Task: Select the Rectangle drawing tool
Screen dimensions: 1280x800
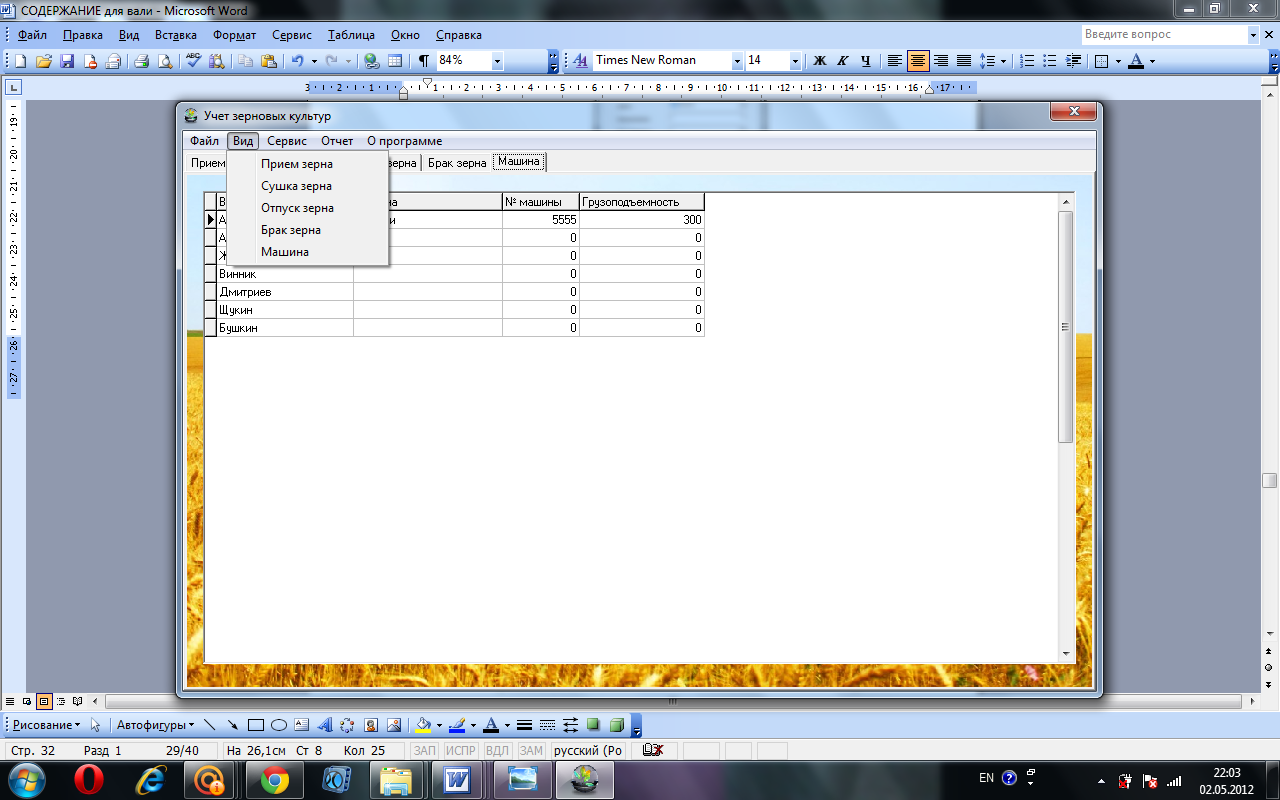Action: tap(255, 725)
